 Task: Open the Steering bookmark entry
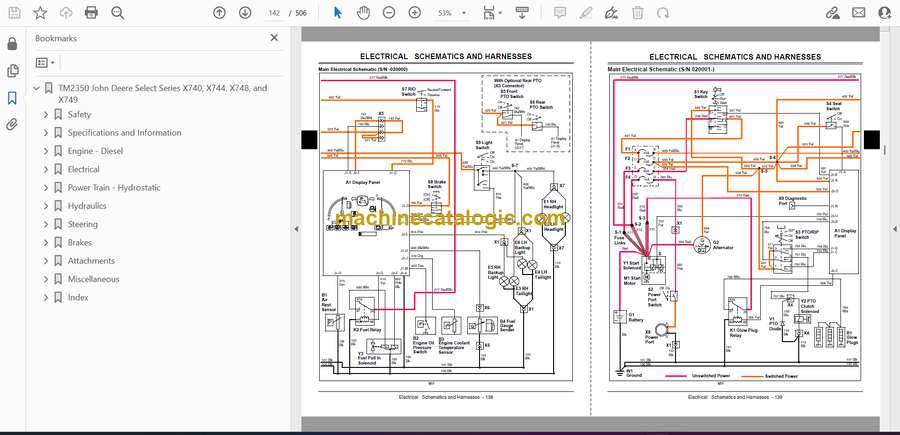[83, 224]
